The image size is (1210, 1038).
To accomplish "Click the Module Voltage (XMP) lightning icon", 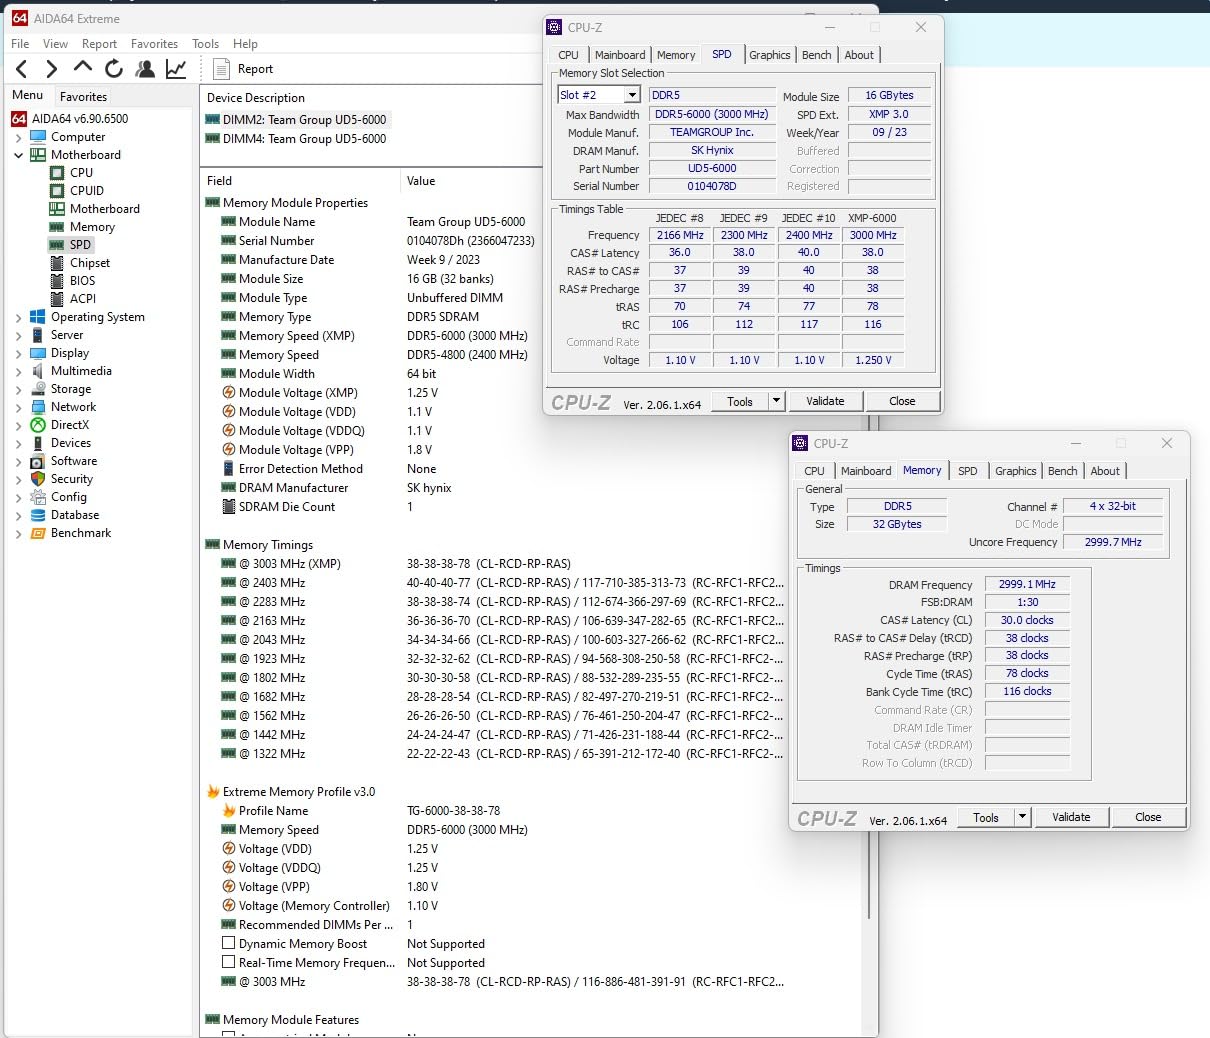I will (x=229, y=393).
